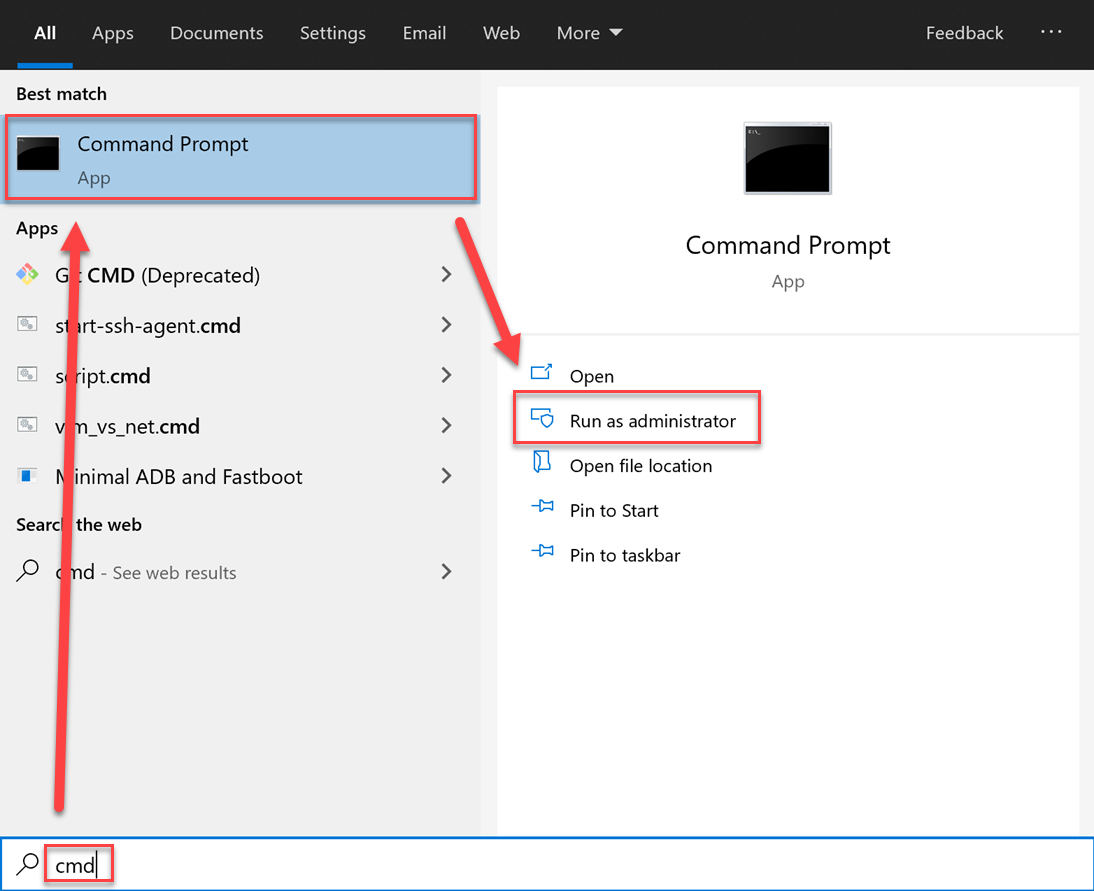The height and width of the screenshot is (891, 1094).
Task: Click the Minimal ADB and Fastboot icon
Action: [27, 476]
